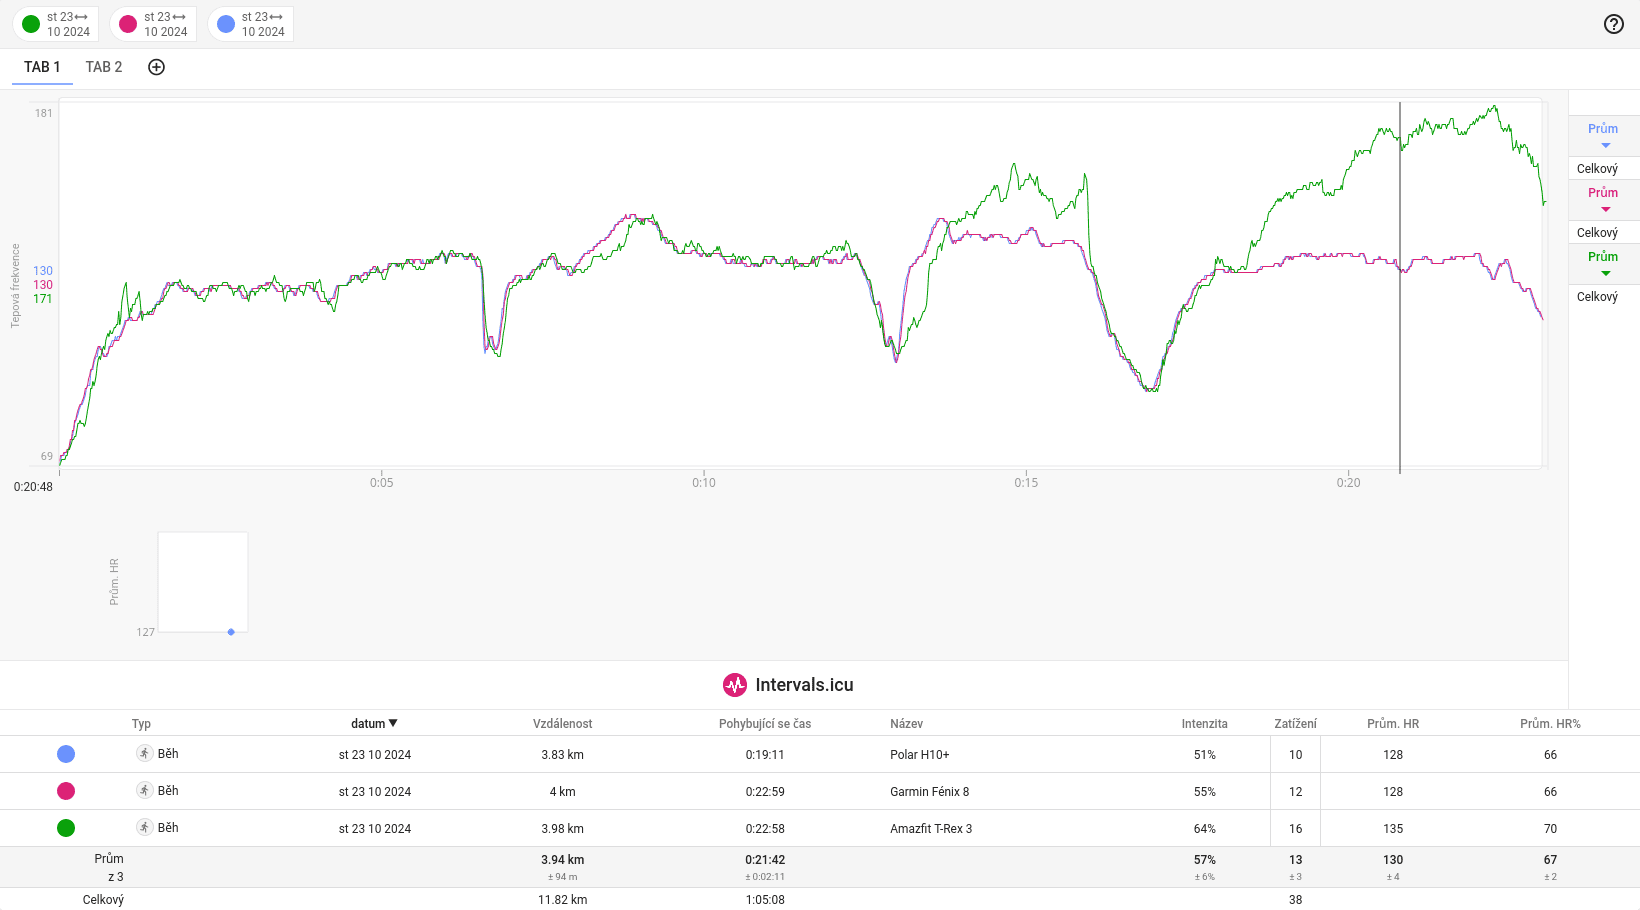Open the help question mark icon
This screenshot has height=910, width=1640.
point(1613,24)
